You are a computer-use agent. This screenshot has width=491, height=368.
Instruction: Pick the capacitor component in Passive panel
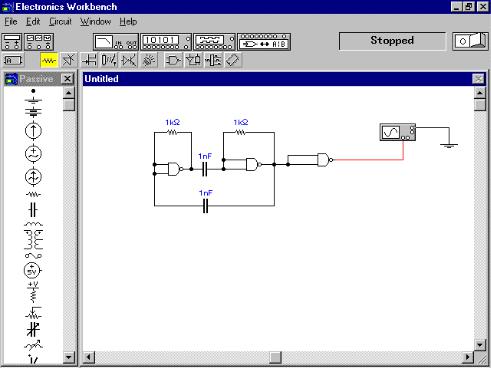(33, 210)
